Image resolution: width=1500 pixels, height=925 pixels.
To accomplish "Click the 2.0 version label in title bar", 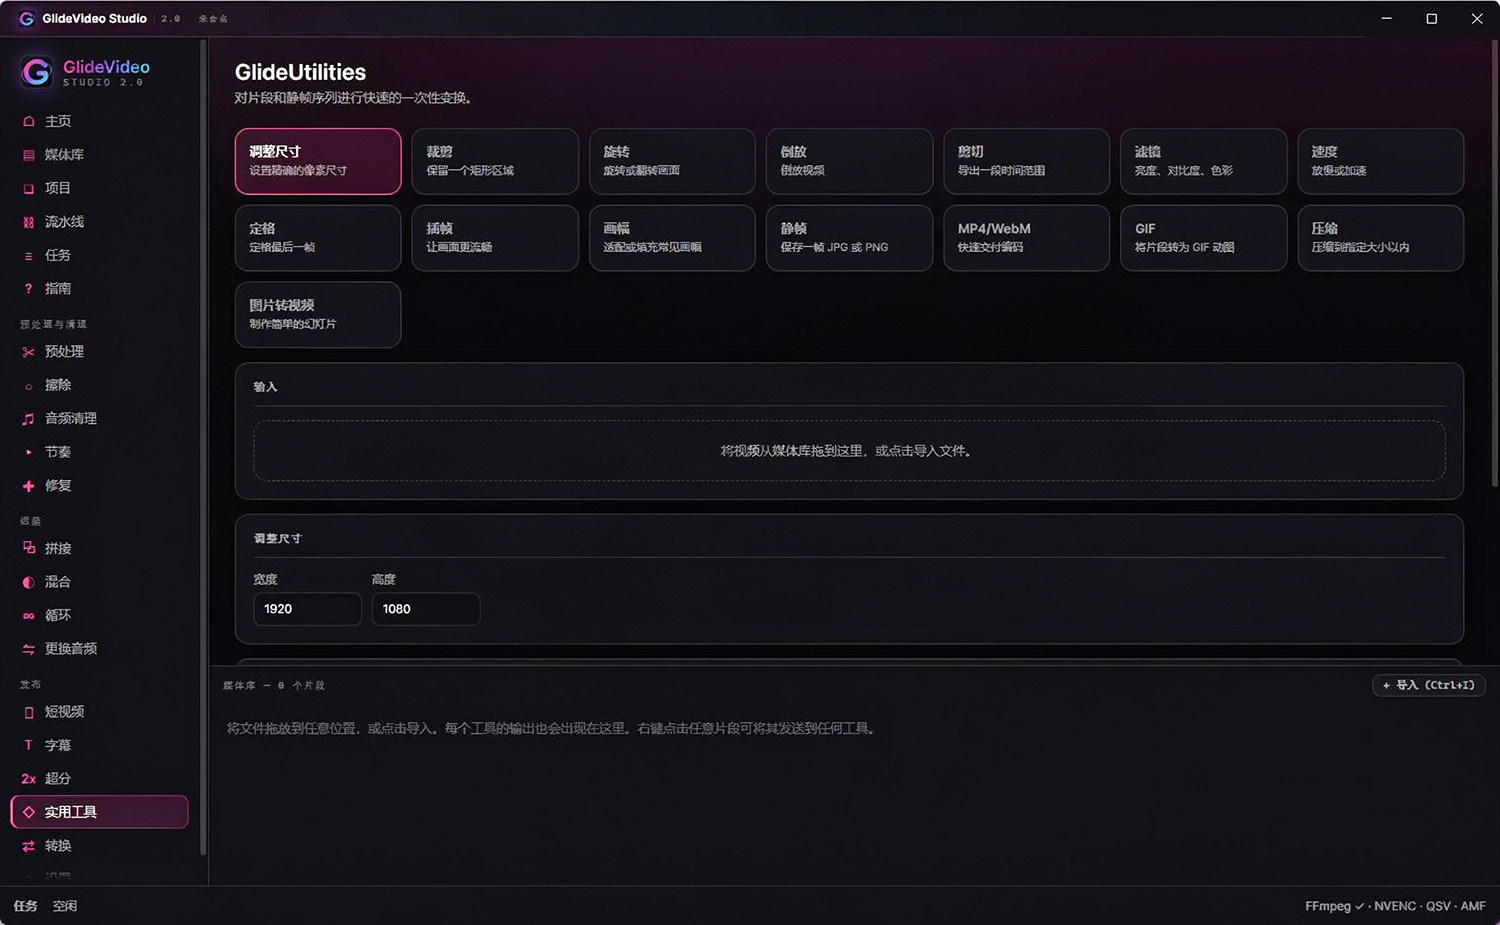I will point(171,19).
